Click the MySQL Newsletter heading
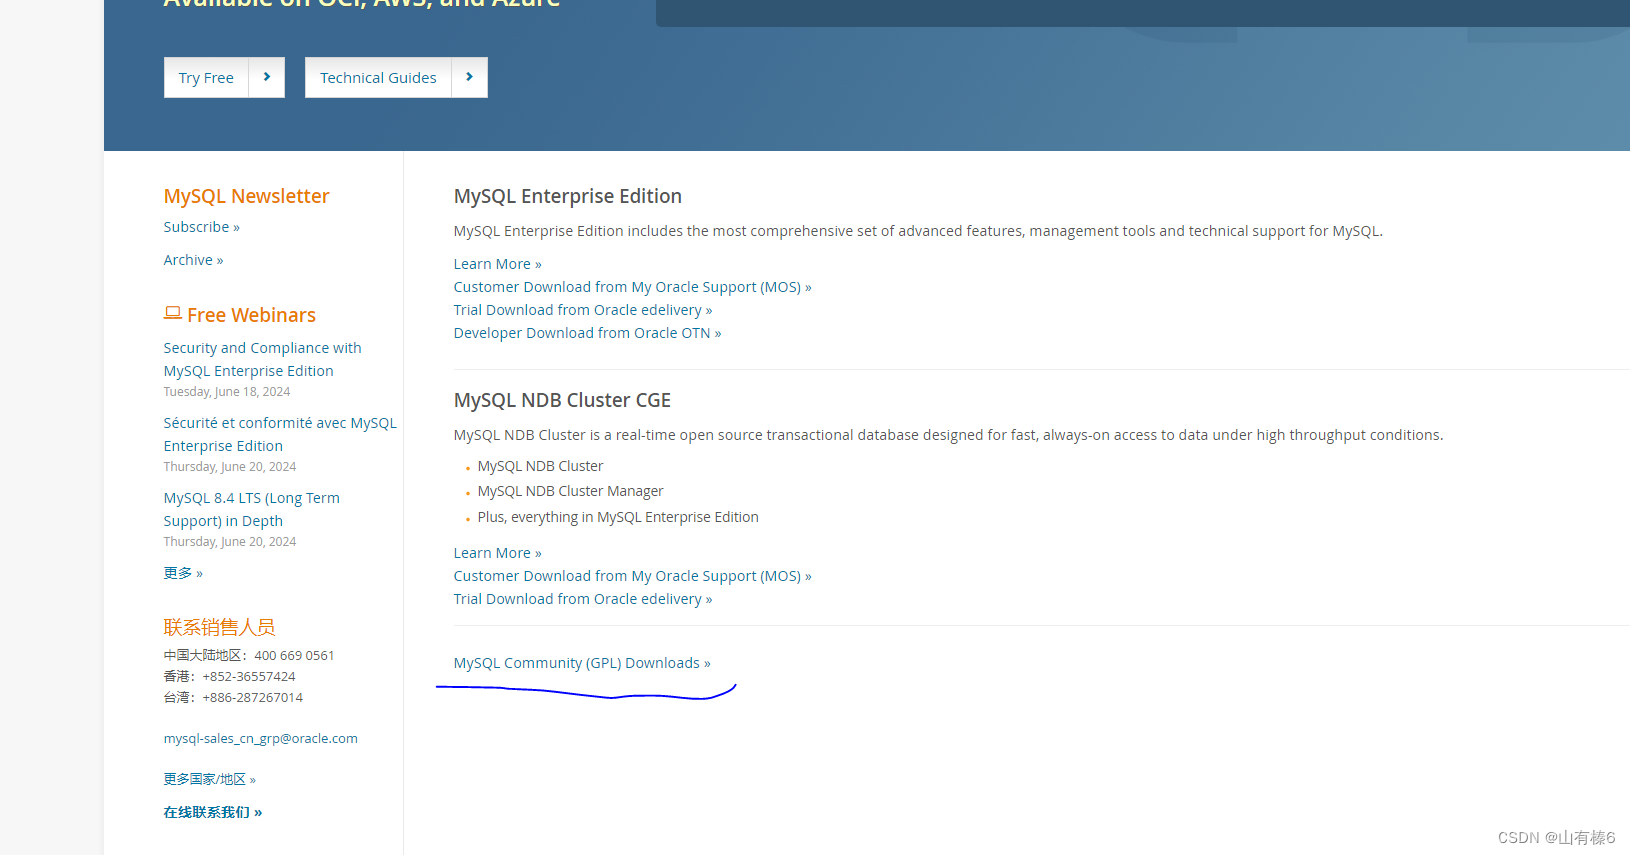 (x=247, y=196)
